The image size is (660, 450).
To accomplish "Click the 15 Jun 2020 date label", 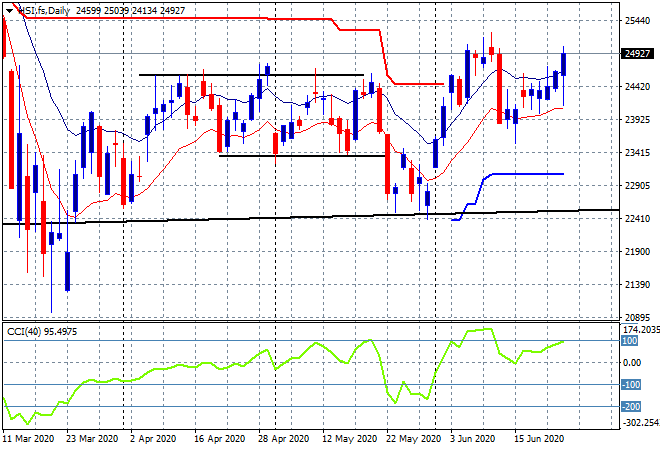I will [x=539, y=439].
